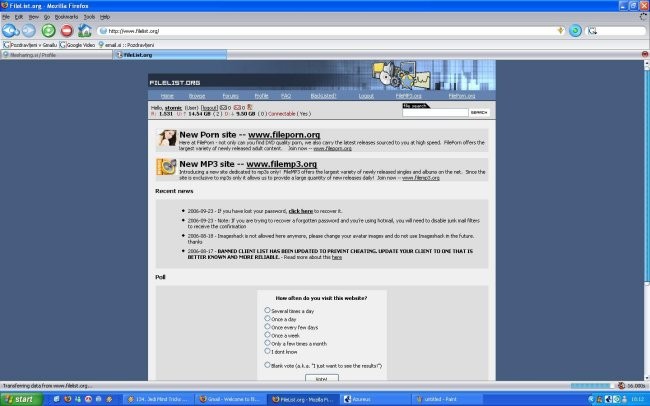Select the Blank vote poll option
The image size is (650, 406).
(267, 365)
